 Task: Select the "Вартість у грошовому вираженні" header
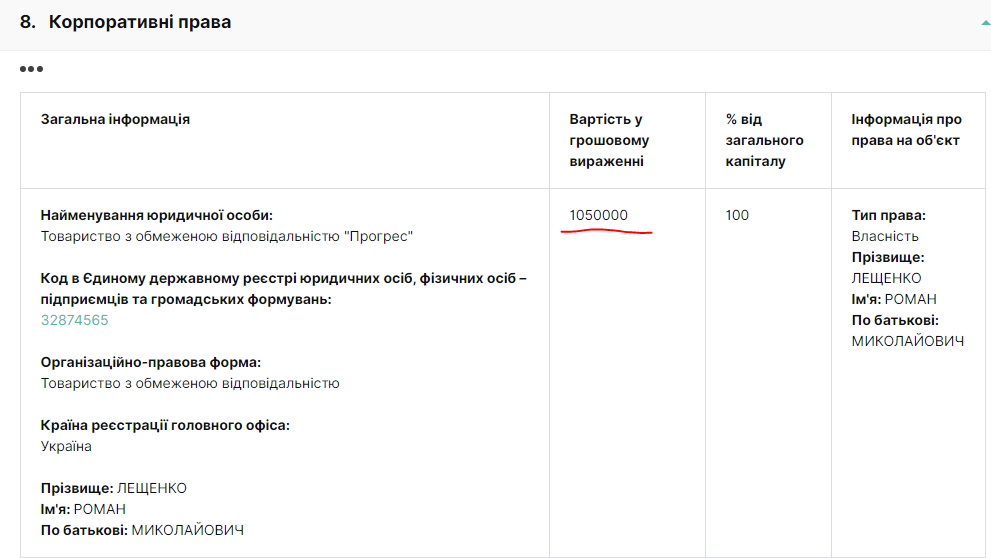tap(609, 140)
